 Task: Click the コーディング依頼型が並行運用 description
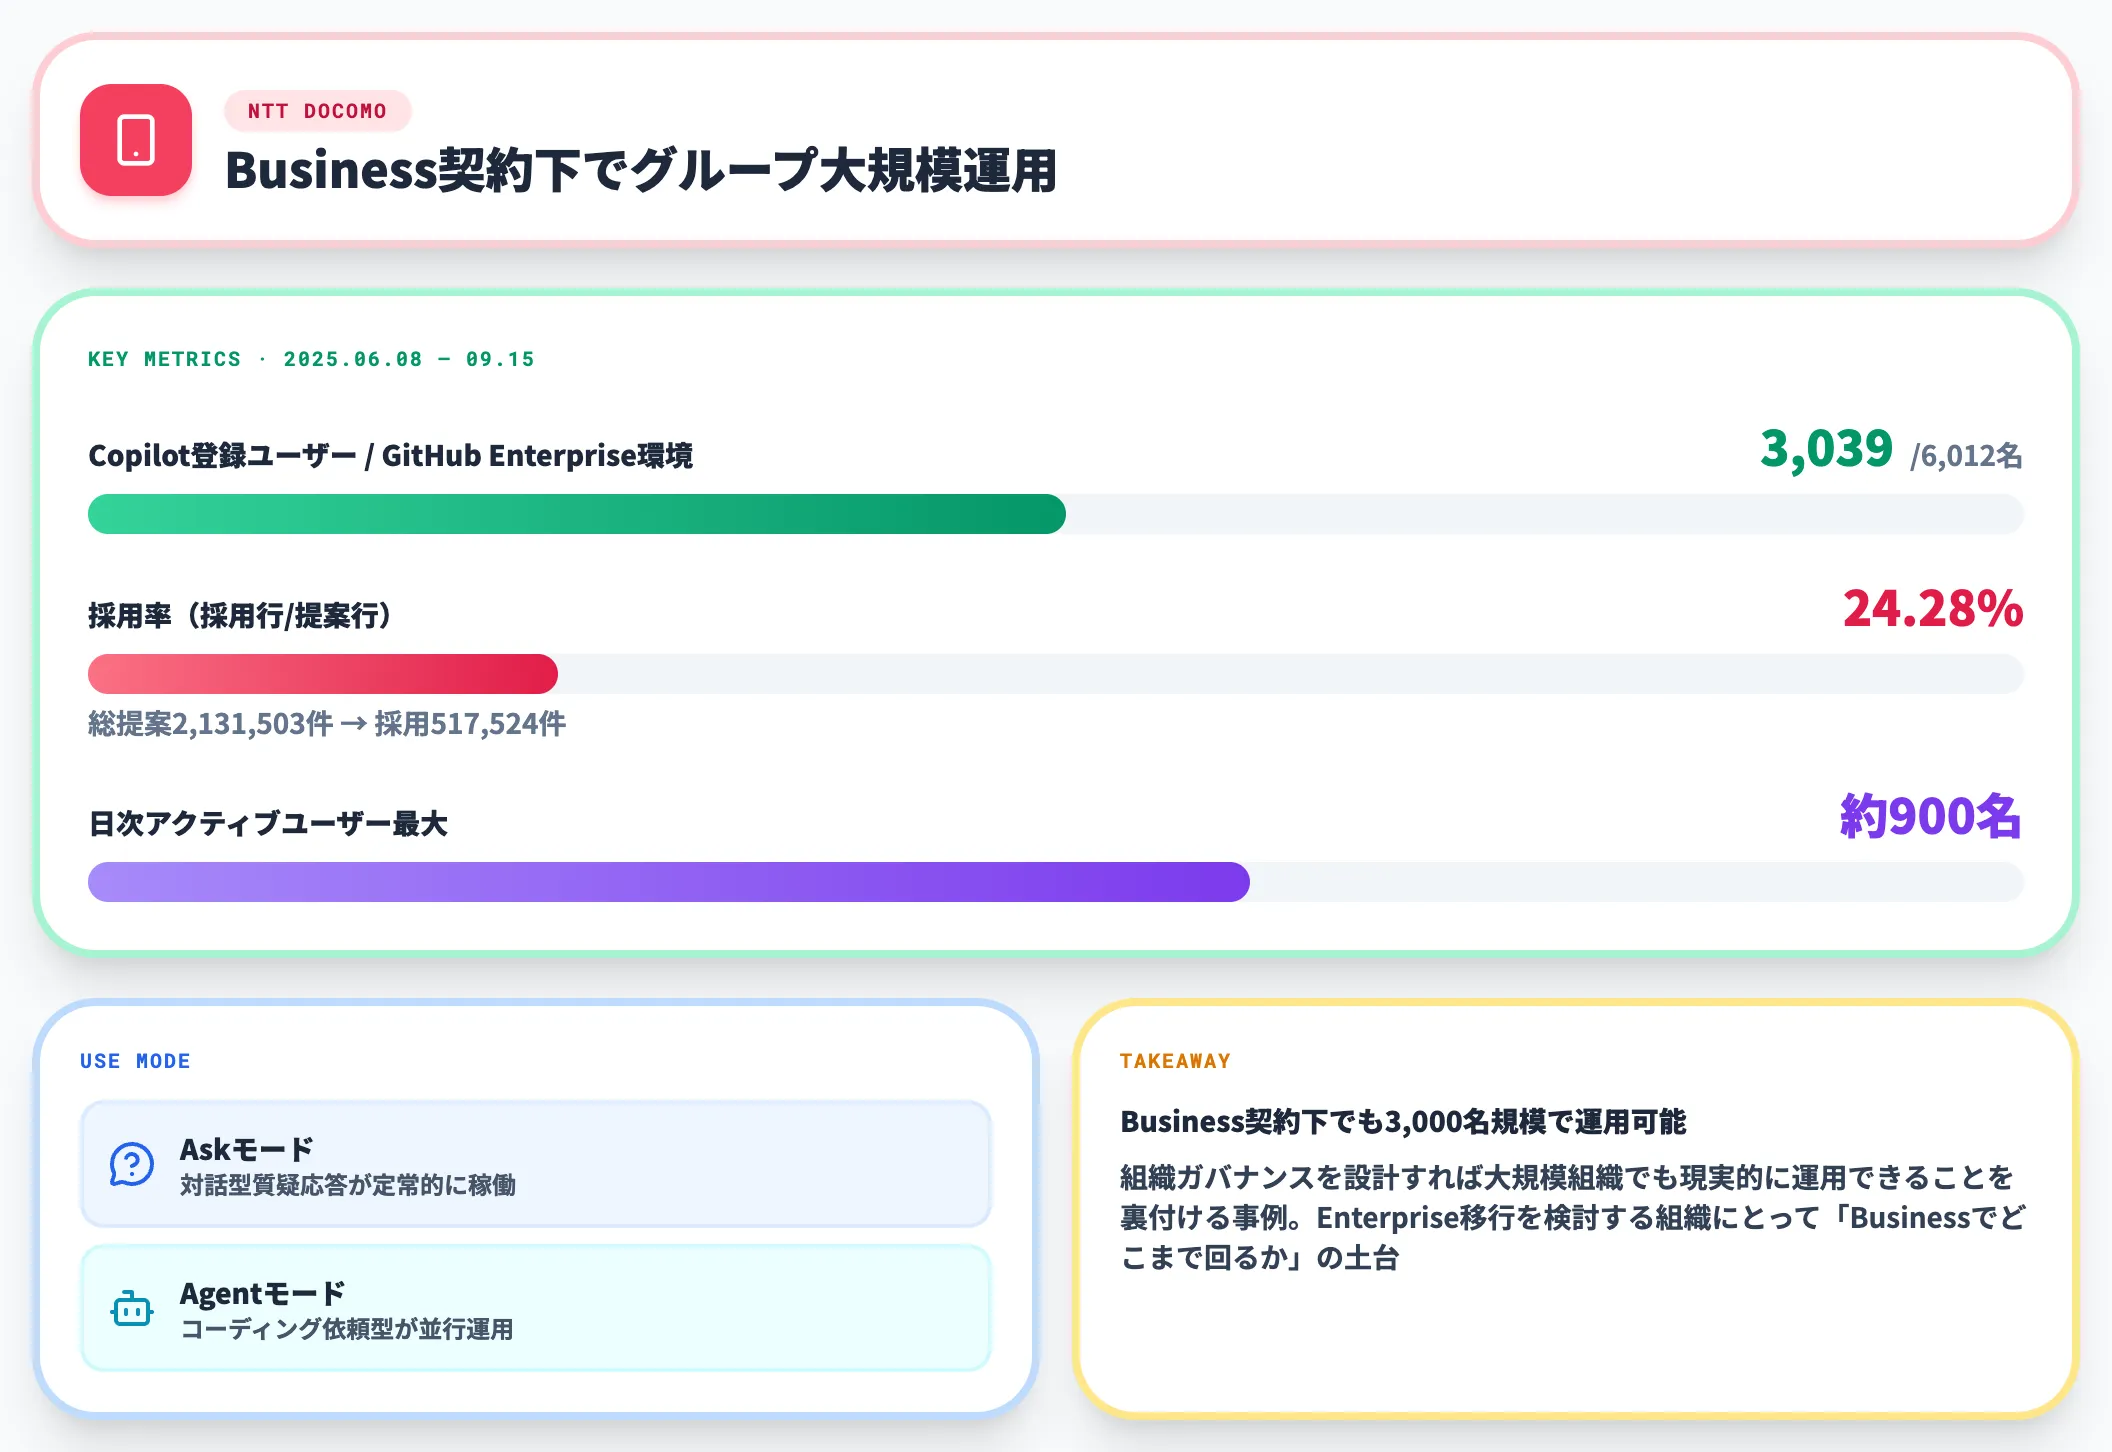pos(347,1330)
